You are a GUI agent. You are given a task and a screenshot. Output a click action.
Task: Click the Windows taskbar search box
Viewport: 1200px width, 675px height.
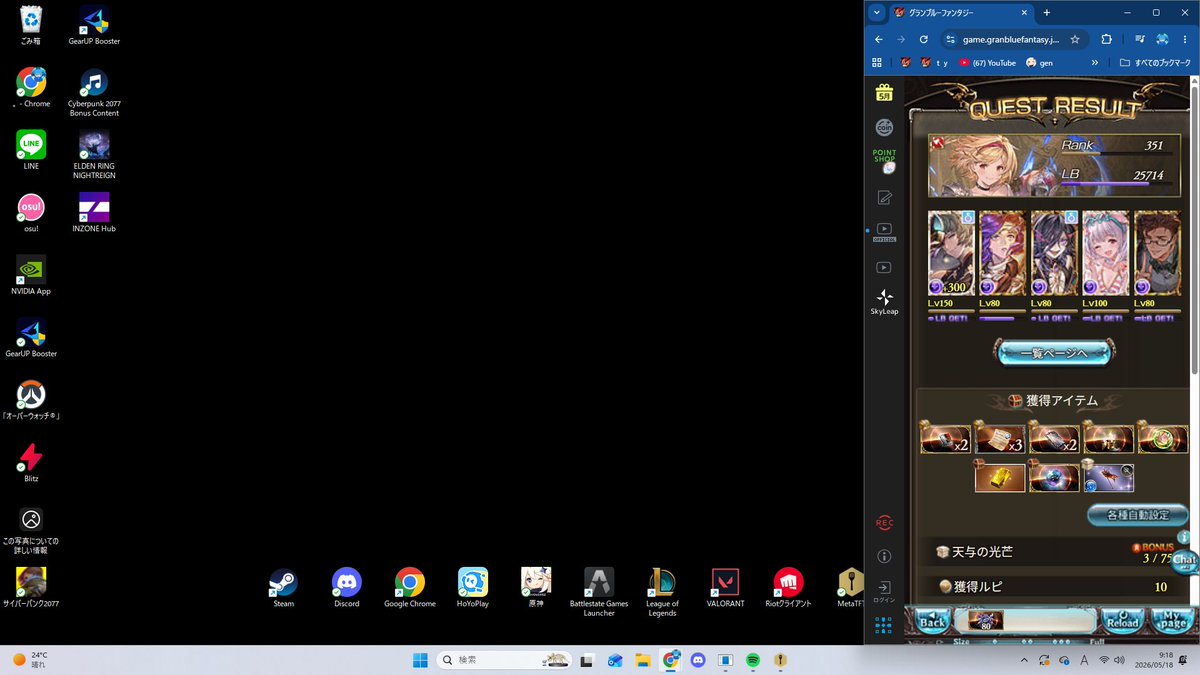[x=503, y=660]
